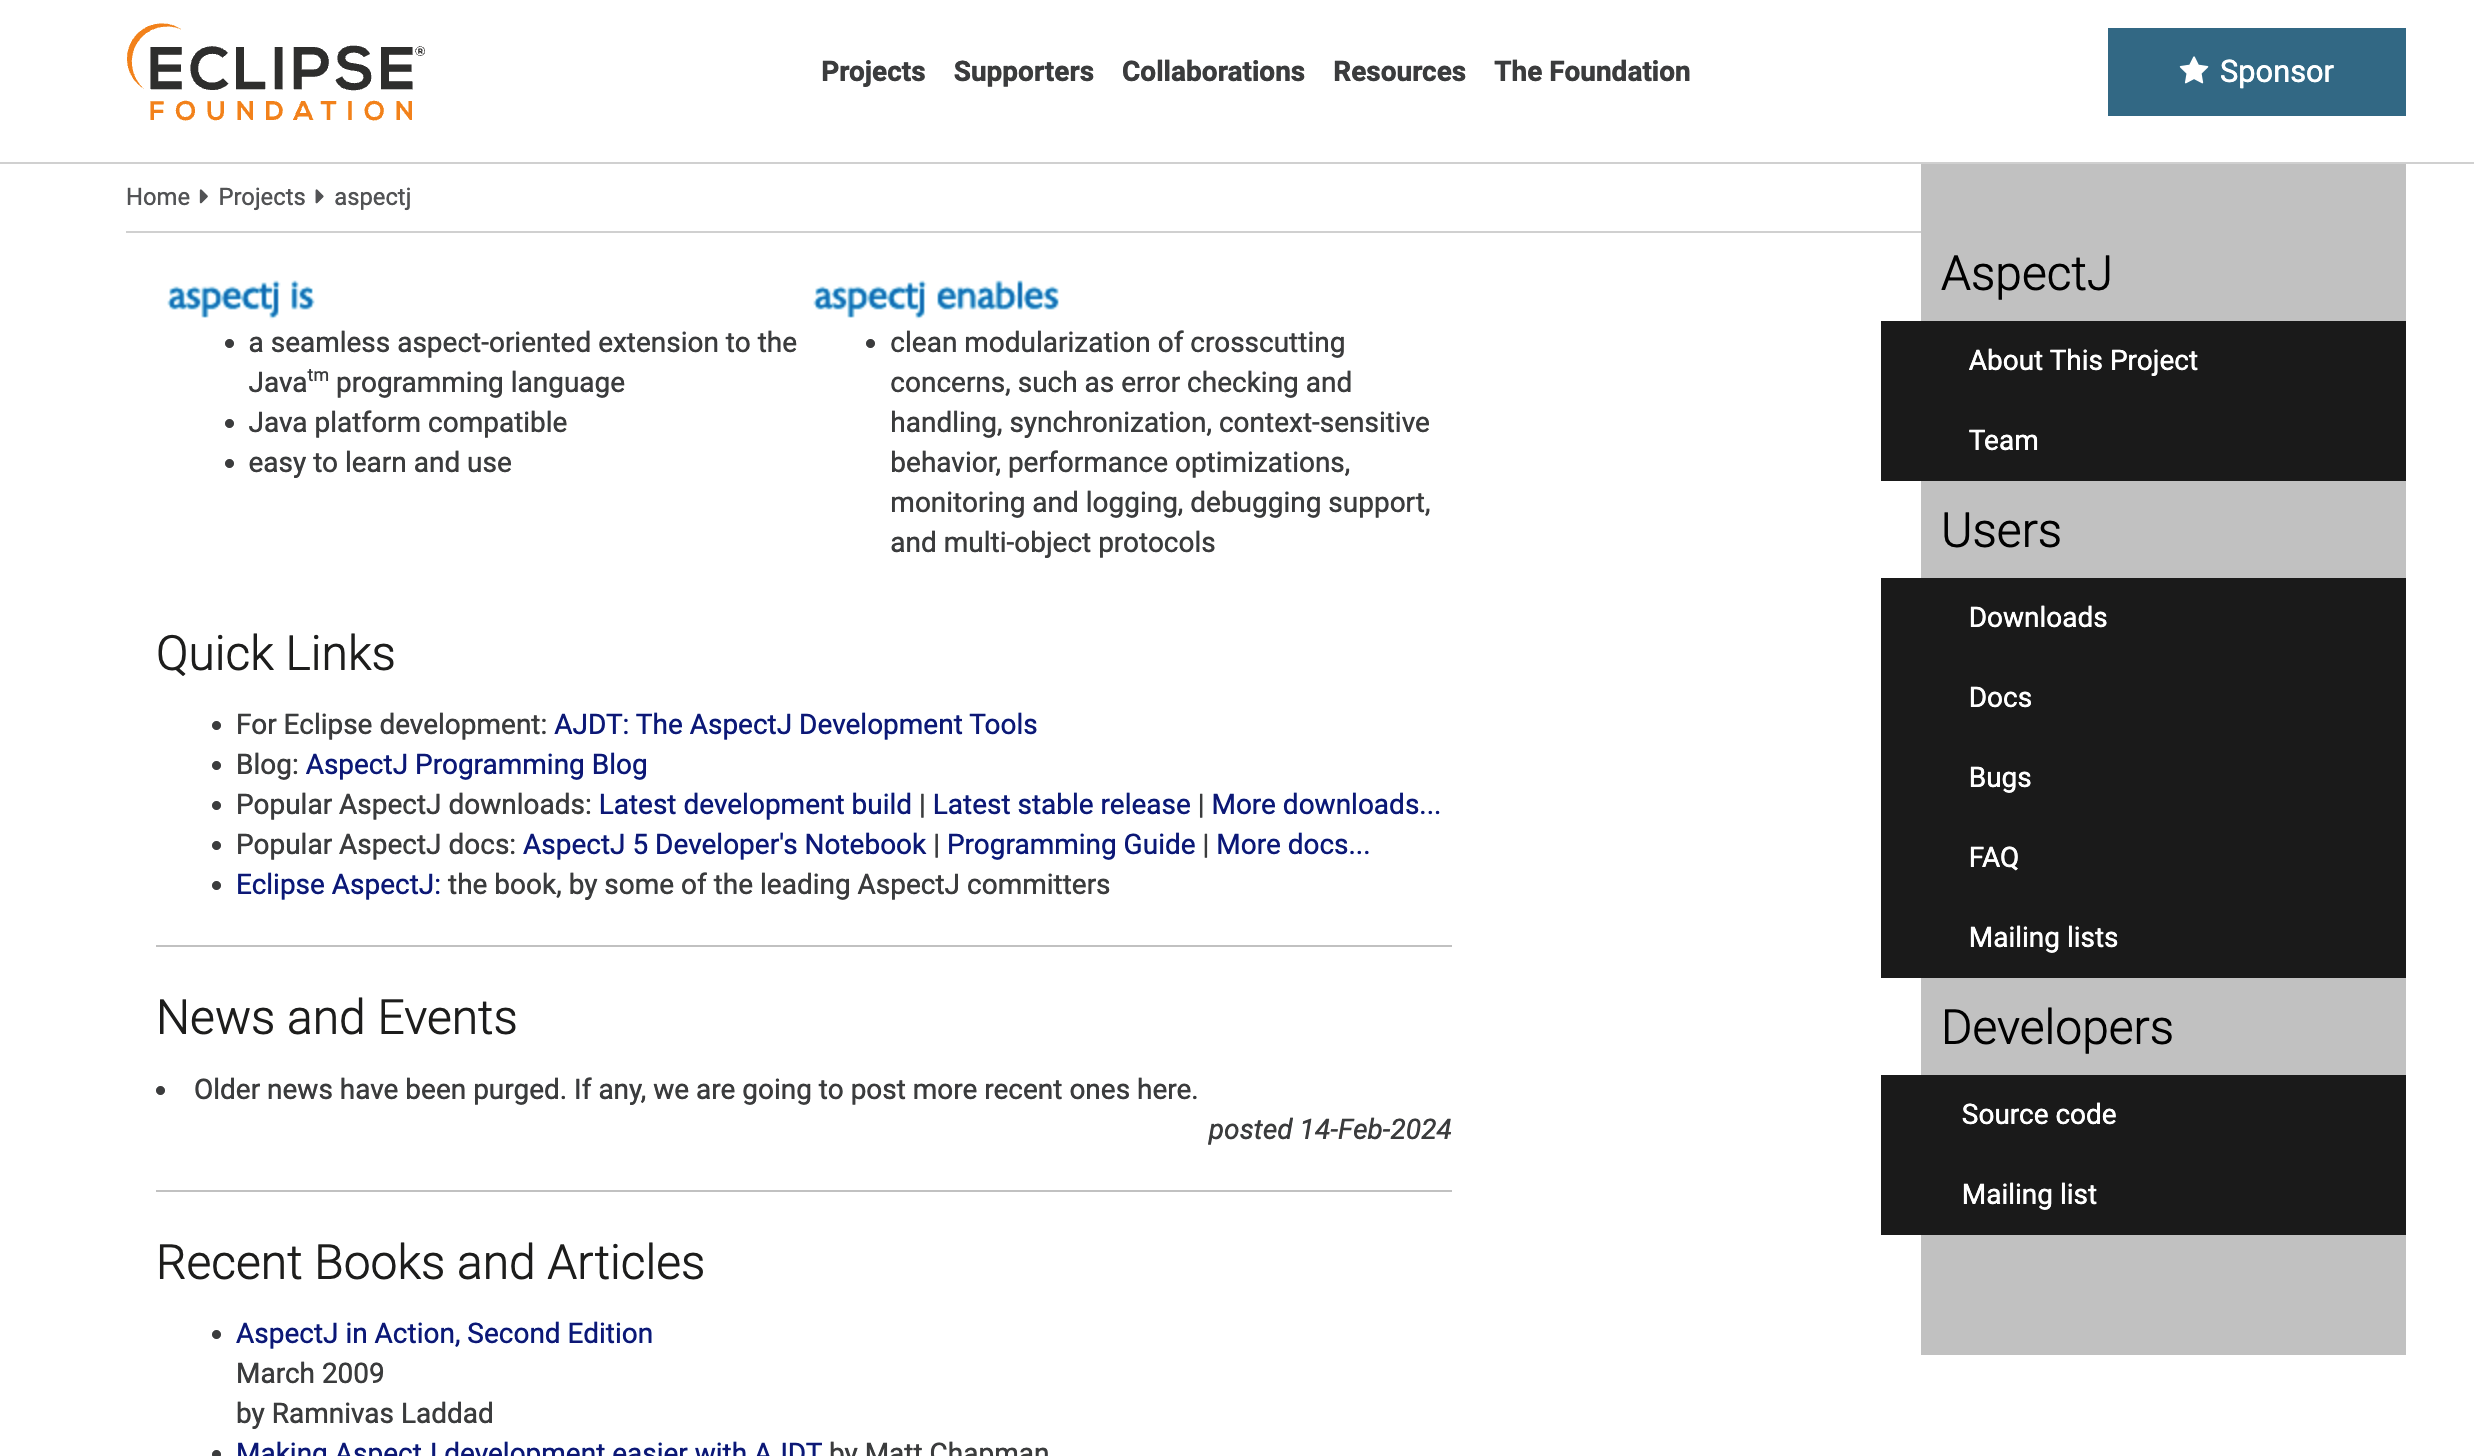The image size is (2474, 1456).
Task: Expand the Team section in sidebar
Action: tap(2003, 439)
